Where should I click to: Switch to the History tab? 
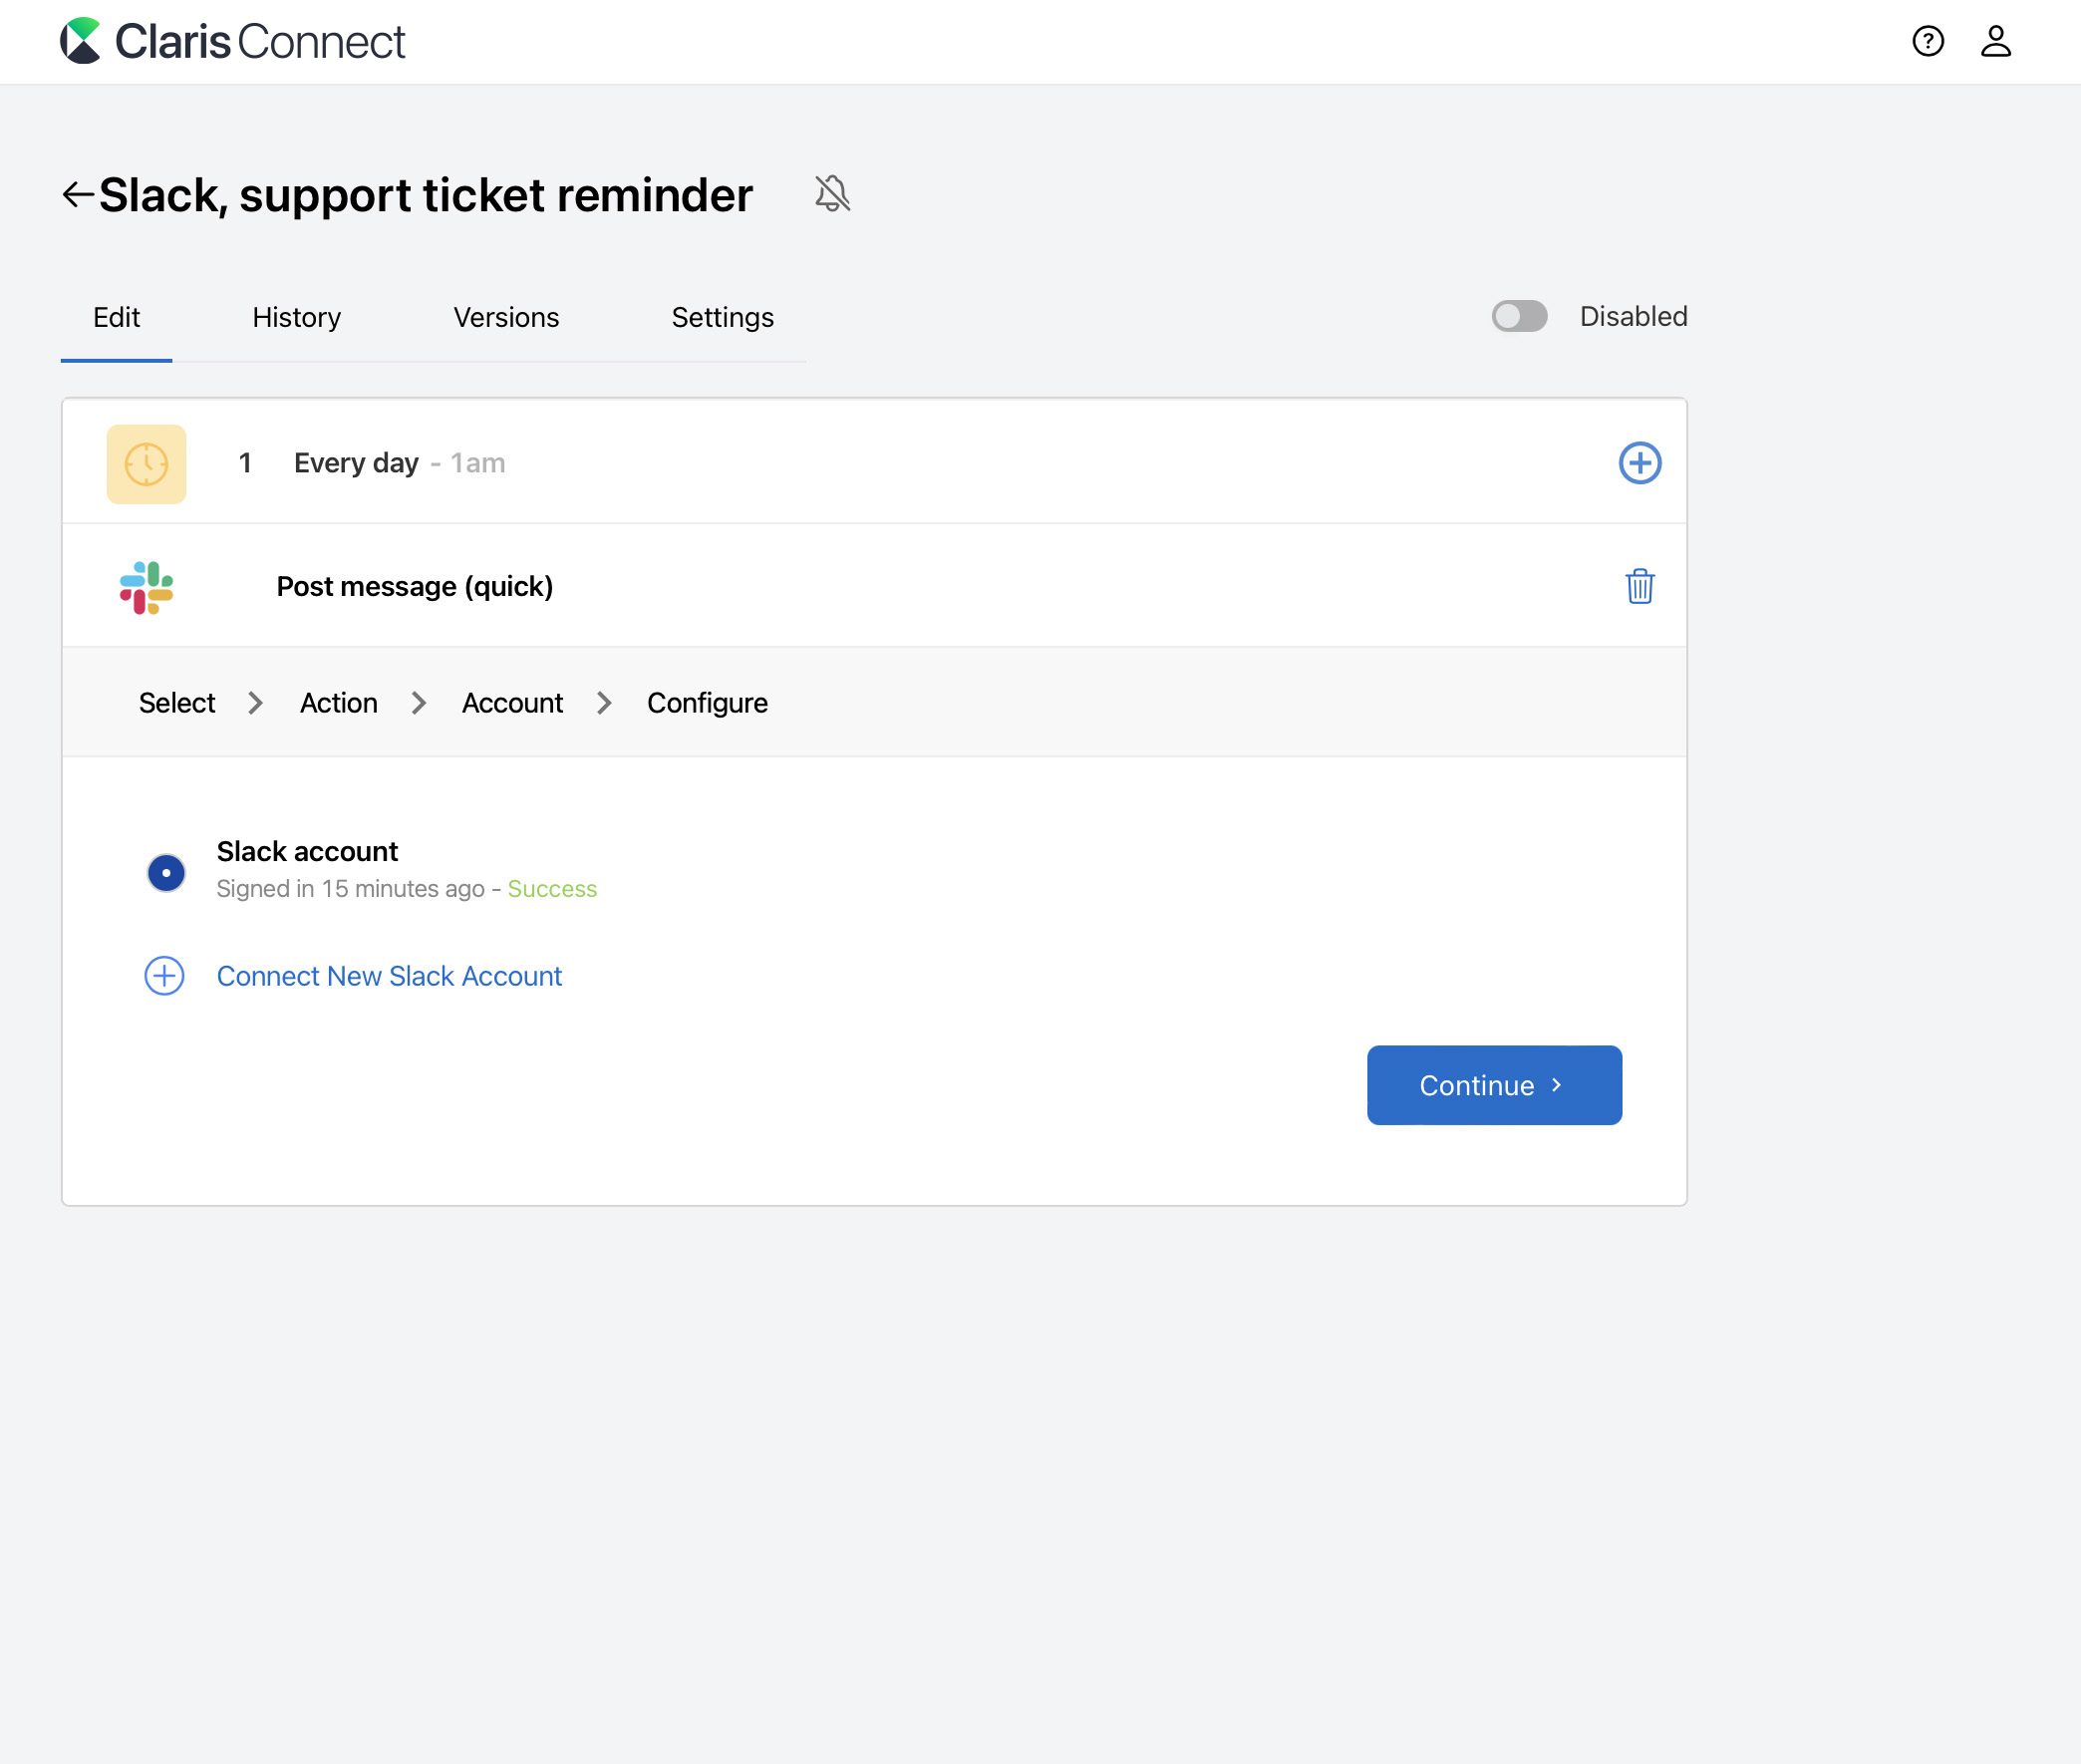[x=296, y=317]
